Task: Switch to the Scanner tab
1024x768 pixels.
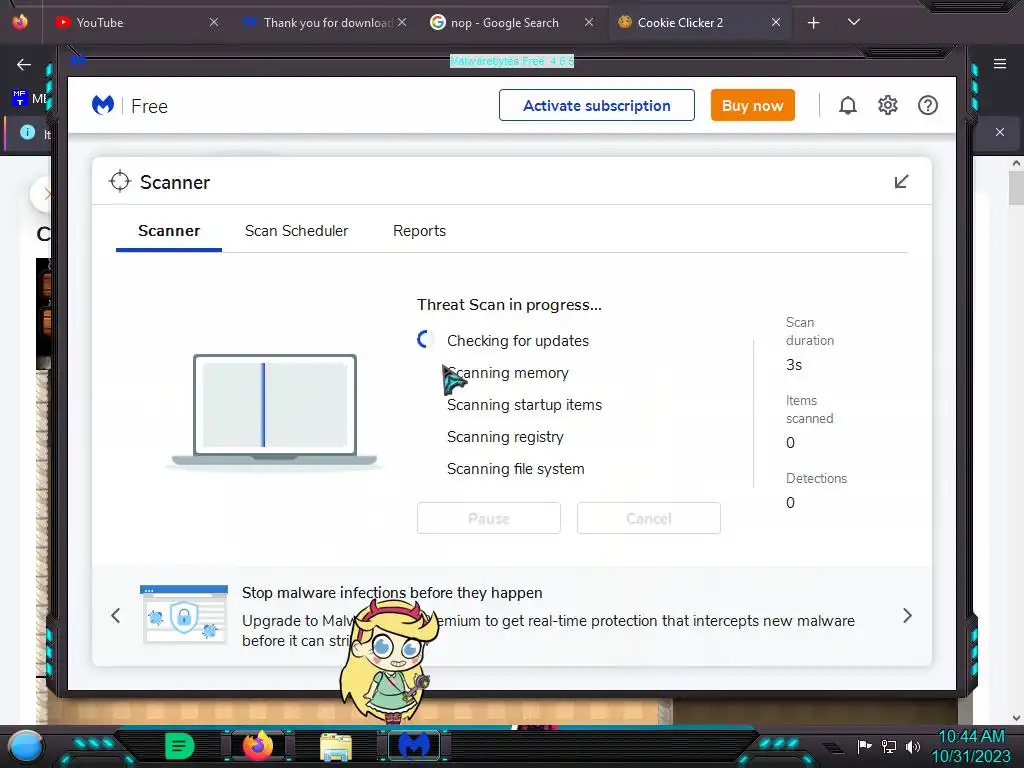Action: pyautogui.click(x=168, y=231)
